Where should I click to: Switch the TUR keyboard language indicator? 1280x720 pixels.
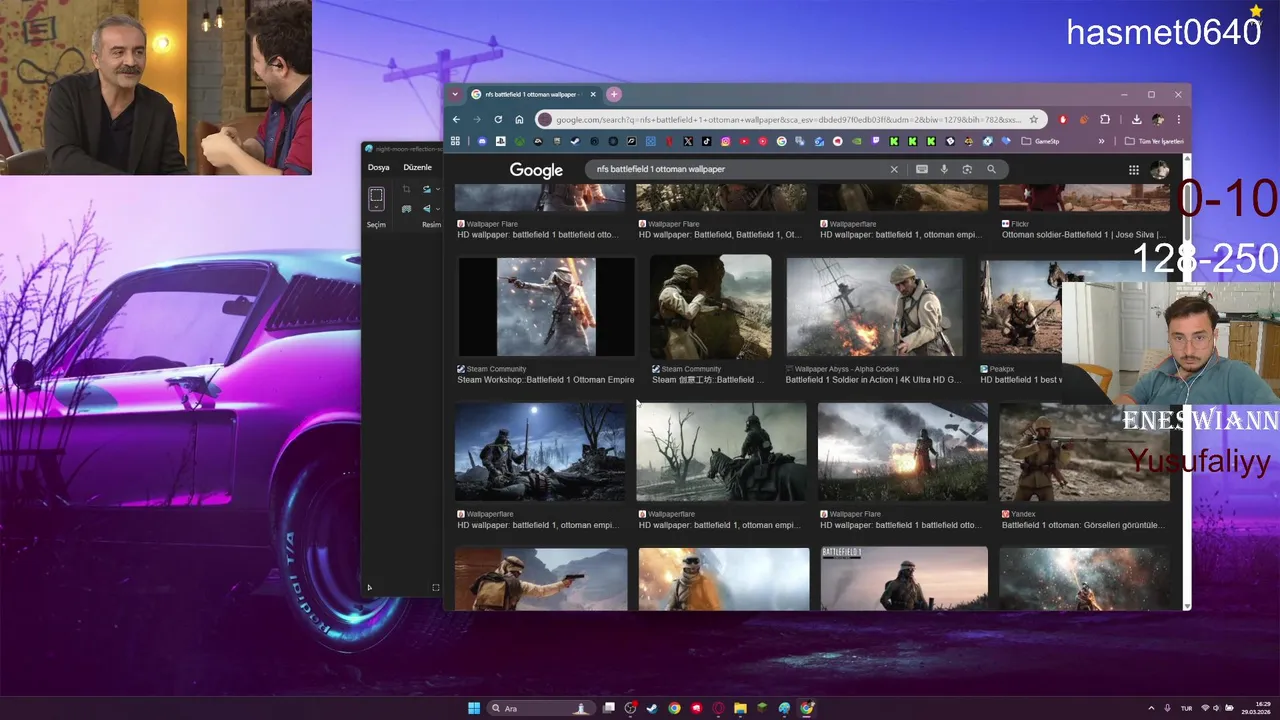[x=1187, y=708]
